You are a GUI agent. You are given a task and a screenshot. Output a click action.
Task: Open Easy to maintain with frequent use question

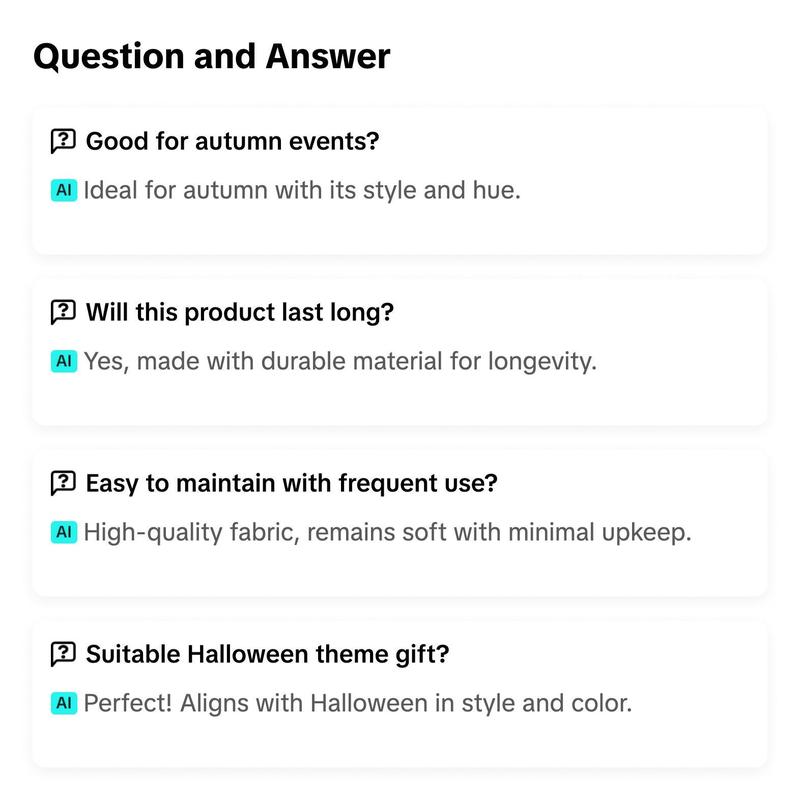pyautogui.click(x=291, y=483)
